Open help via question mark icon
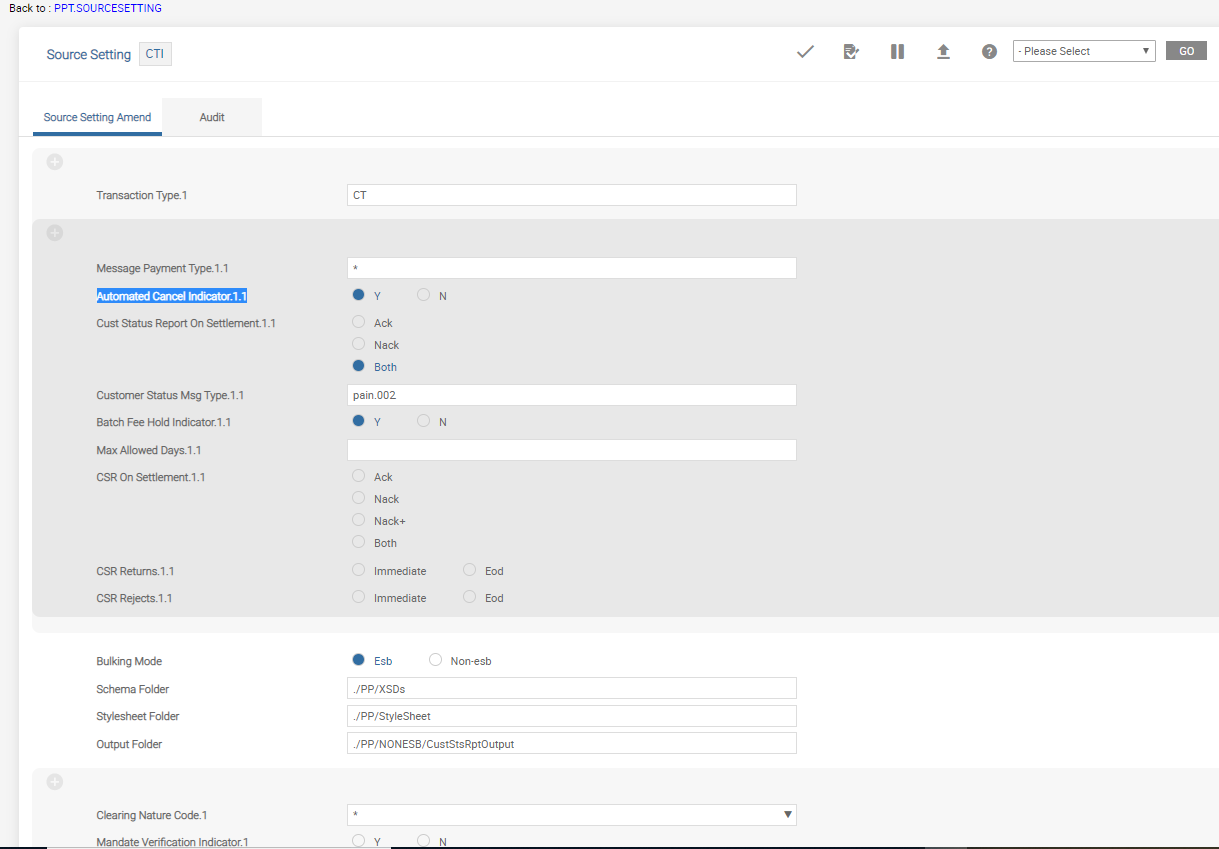The image size is (1219, 849). click(989, 52)
